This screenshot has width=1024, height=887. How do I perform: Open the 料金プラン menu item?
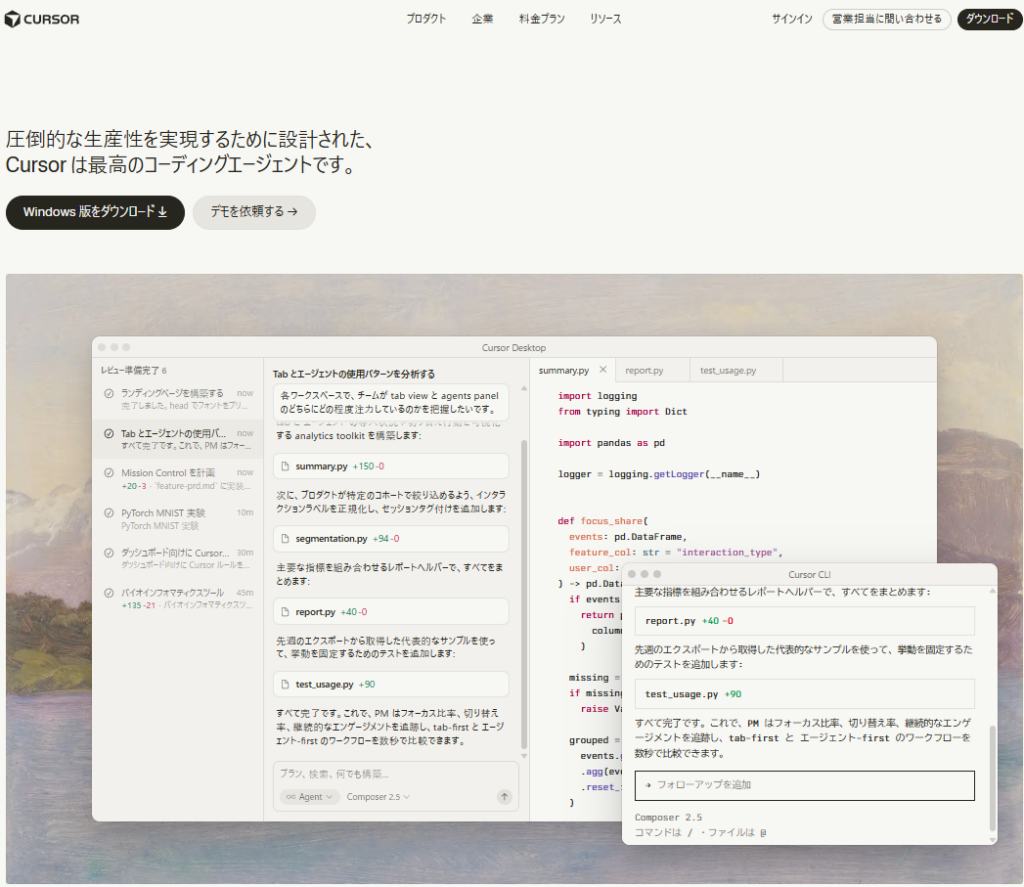[541, 19]
